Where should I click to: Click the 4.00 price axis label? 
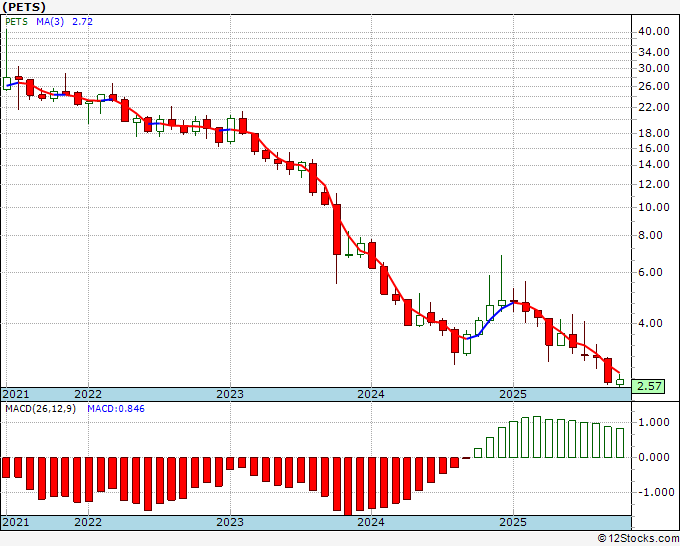pos(651,324)
